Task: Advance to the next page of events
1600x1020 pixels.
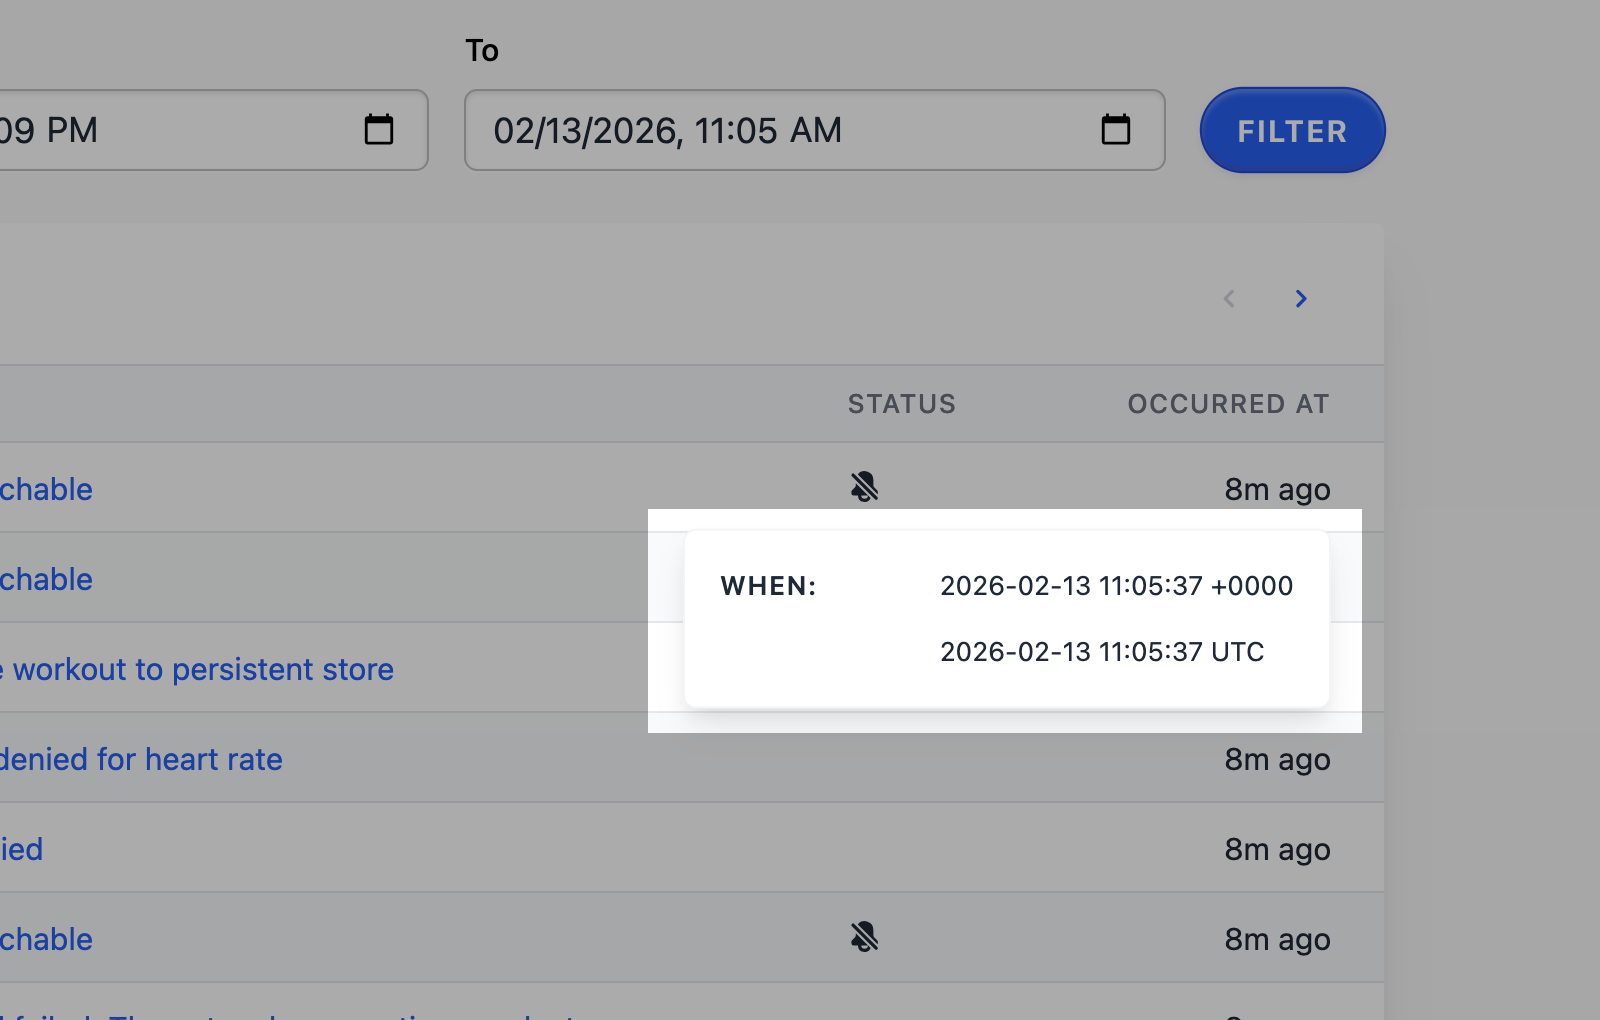Action: [x=1300, y=298]
